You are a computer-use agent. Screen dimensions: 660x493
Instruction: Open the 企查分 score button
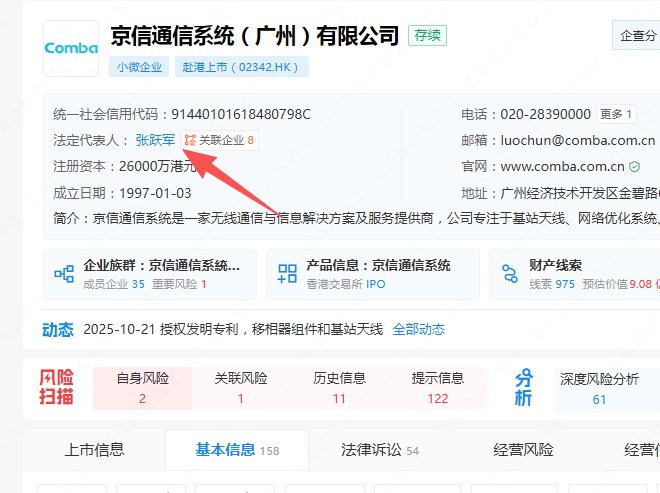(x=637, y=35)
